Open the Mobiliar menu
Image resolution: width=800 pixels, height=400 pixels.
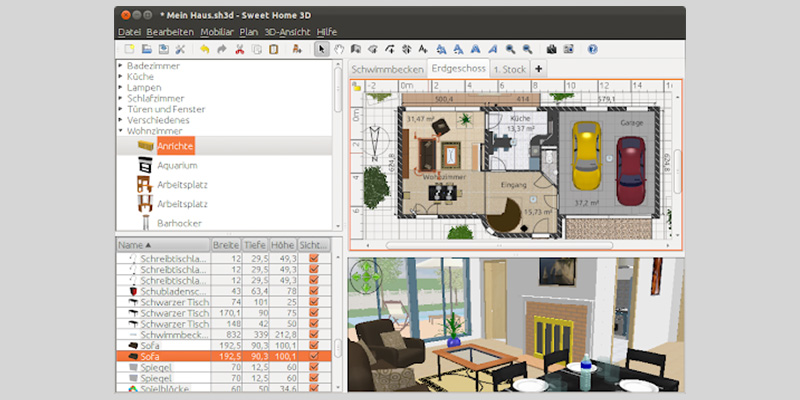tap(217, 32)
